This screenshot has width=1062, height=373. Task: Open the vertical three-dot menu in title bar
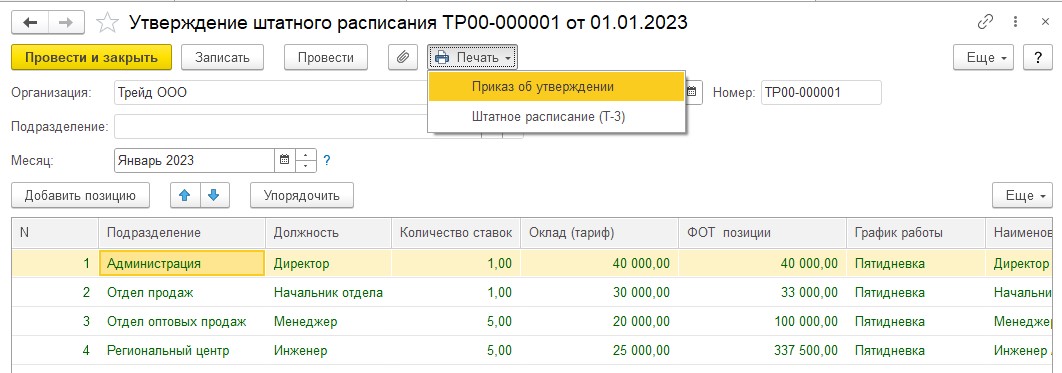pos(1015,22)
